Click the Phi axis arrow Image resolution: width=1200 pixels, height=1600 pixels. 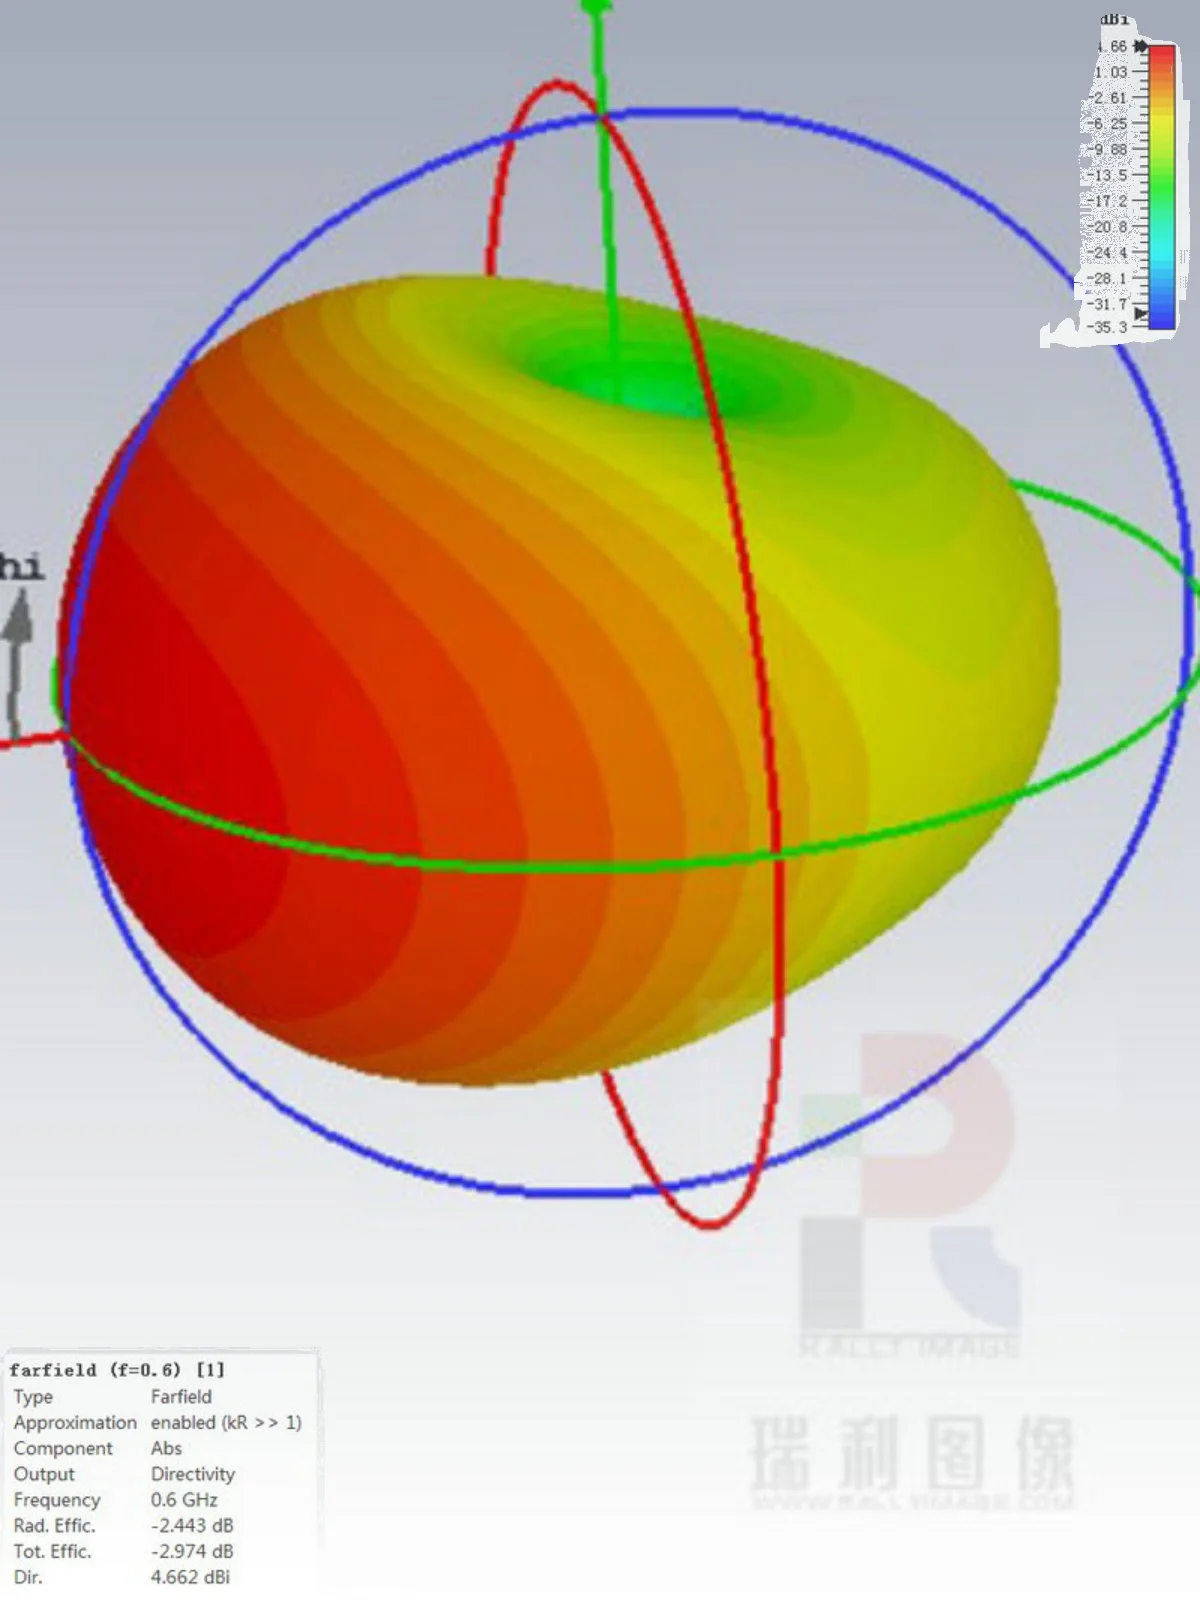[x=17, y=665]
